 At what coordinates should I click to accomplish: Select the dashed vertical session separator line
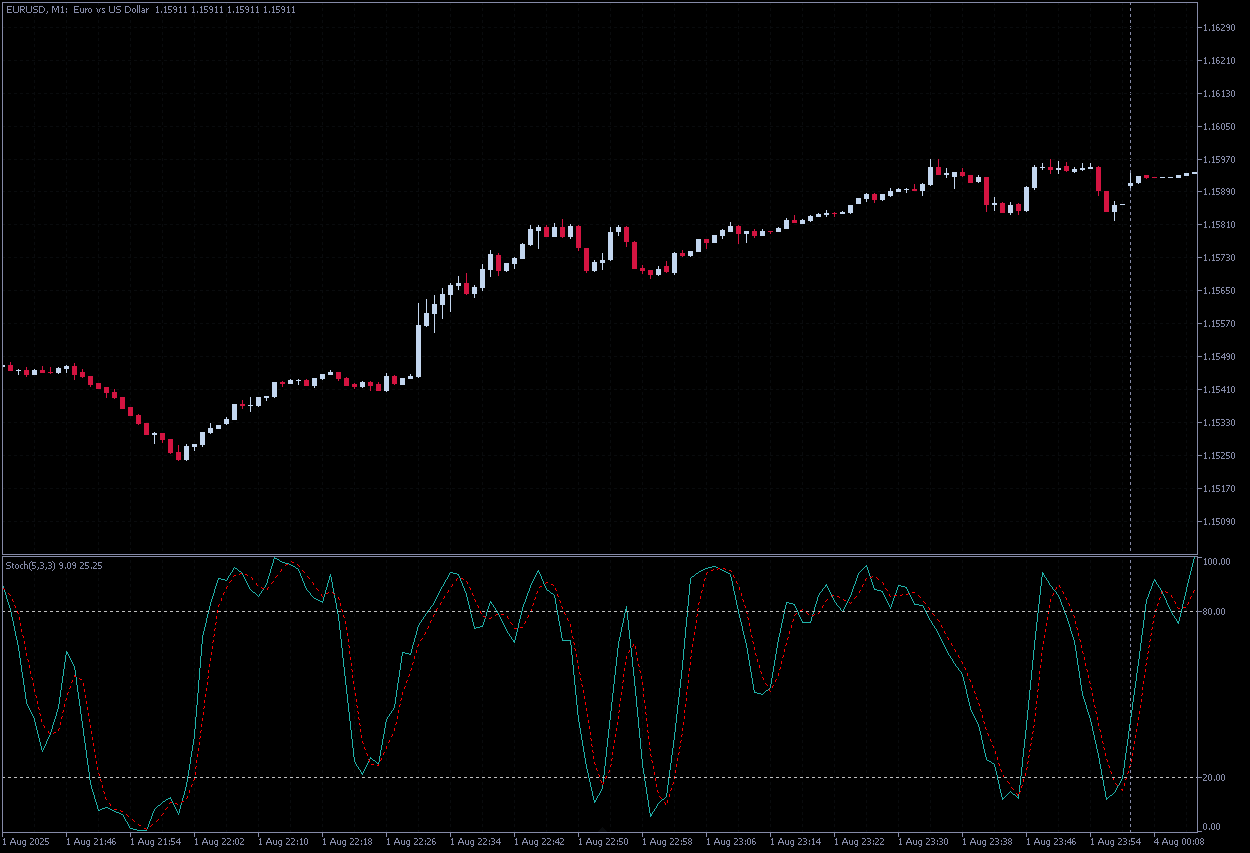[1130, 350]
